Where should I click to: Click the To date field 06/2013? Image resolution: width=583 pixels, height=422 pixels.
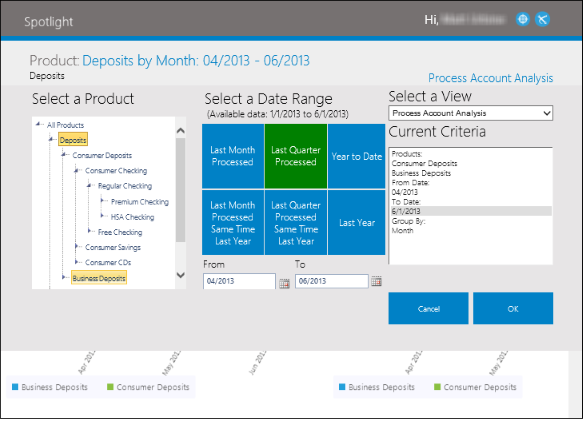(332, 281)
